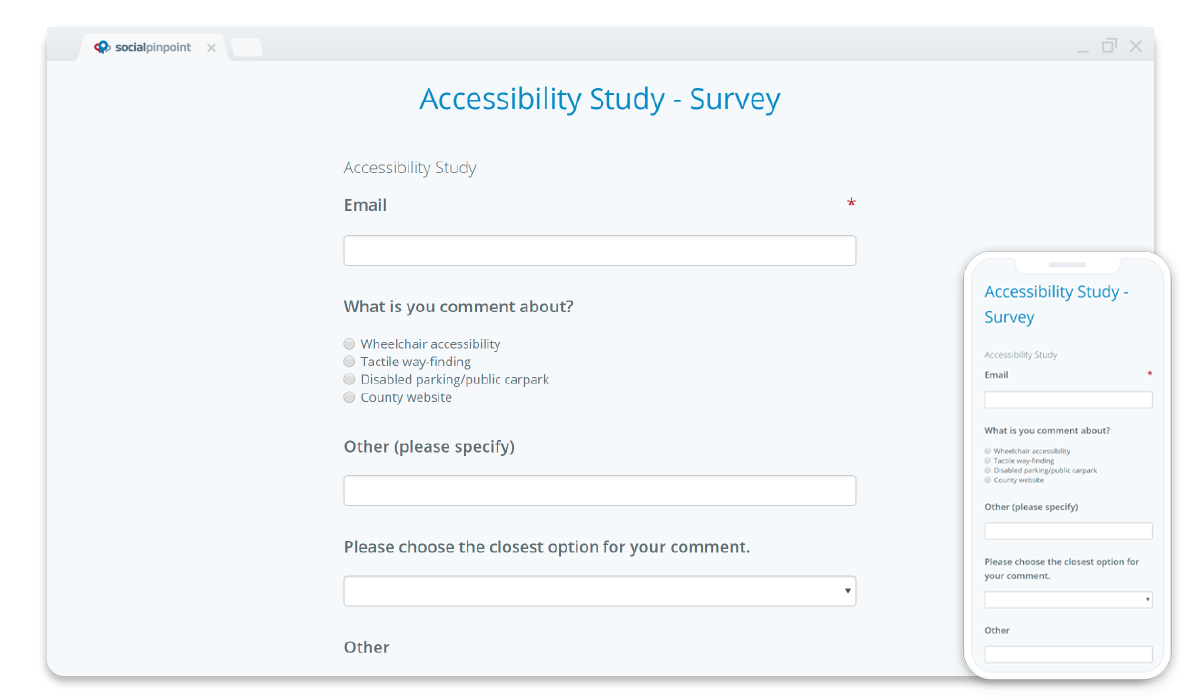The image size is (1200, 700).
Task: Click the Email input field
Action: pyautogui.click(x=599, y=250)
